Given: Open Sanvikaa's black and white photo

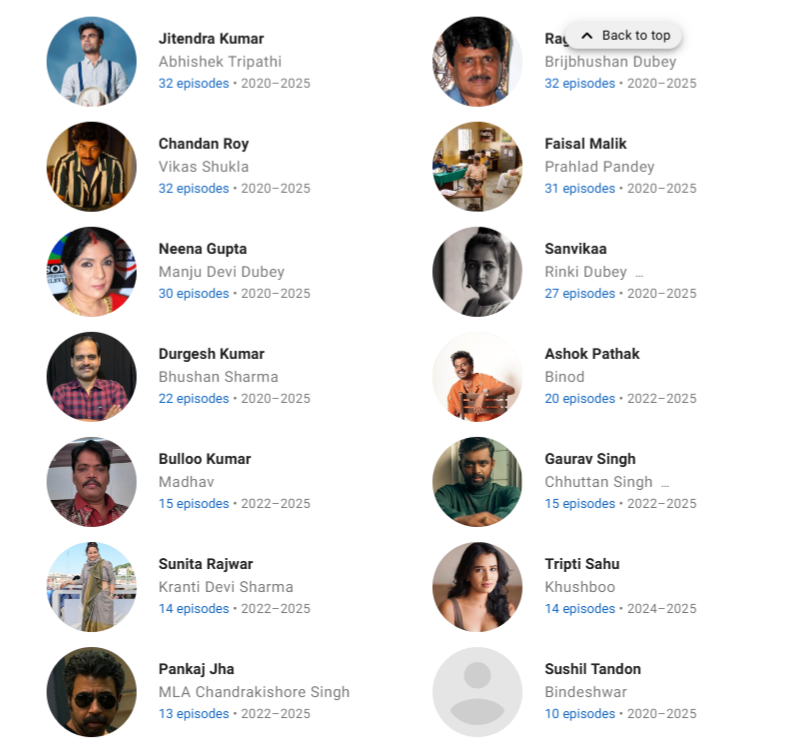Looking at the screenshot, I should (x=477, y=272).
